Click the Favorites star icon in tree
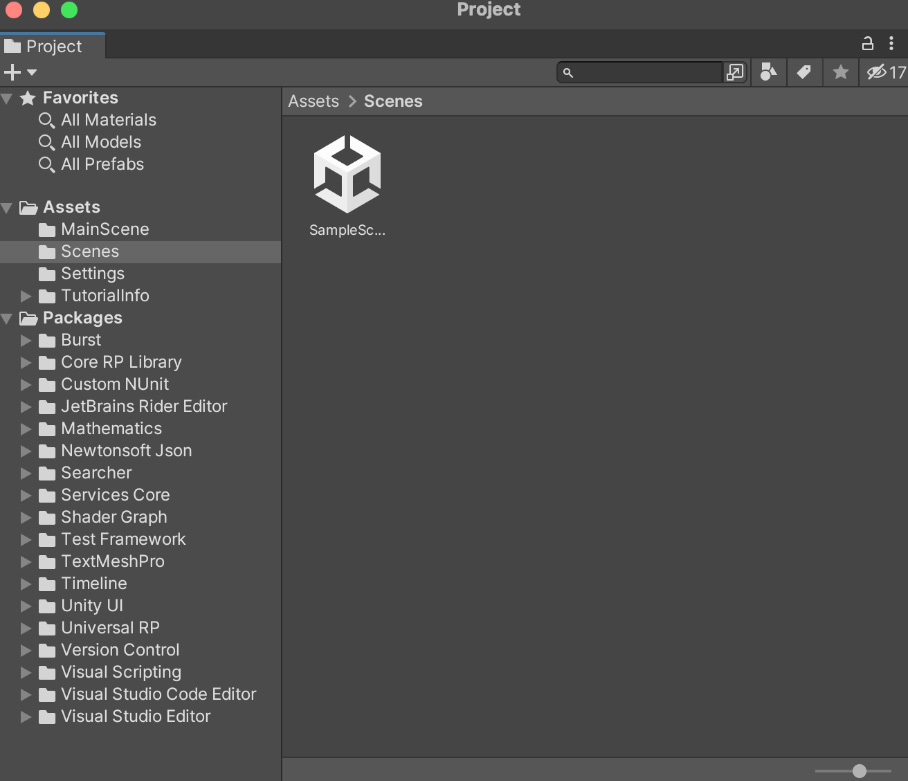Screen dimensions: 908x781 click(28, 98)
